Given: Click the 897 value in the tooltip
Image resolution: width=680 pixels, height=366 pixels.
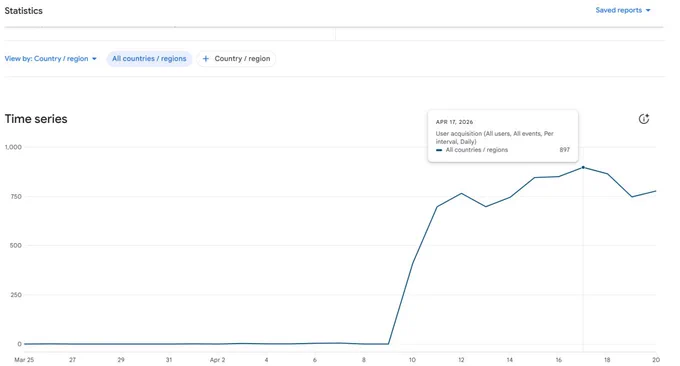Looking at the screenshot, I should coord(564,150).
